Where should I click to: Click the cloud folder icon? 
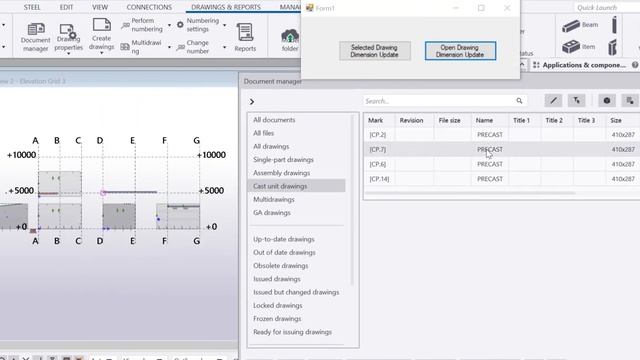(290, 36)
